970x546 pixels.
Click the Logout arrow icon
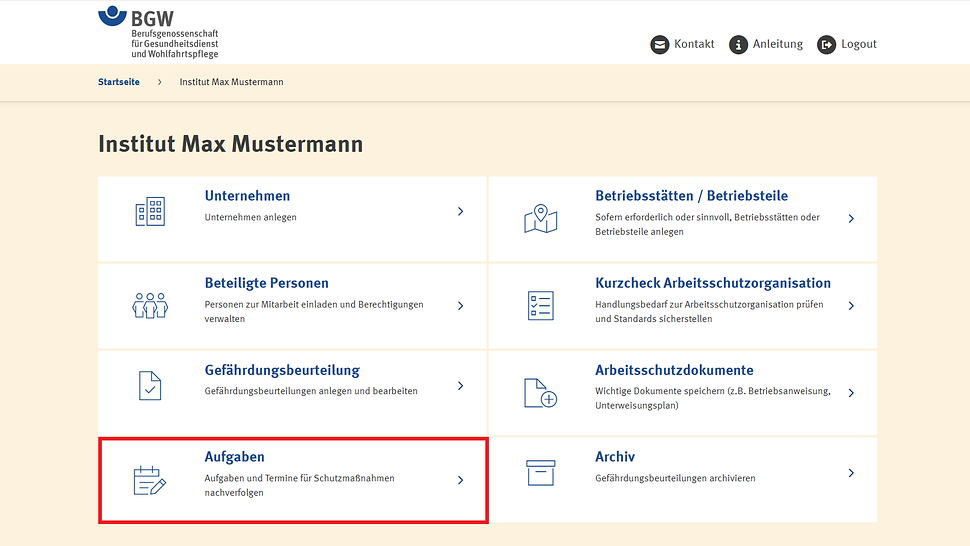826,45
